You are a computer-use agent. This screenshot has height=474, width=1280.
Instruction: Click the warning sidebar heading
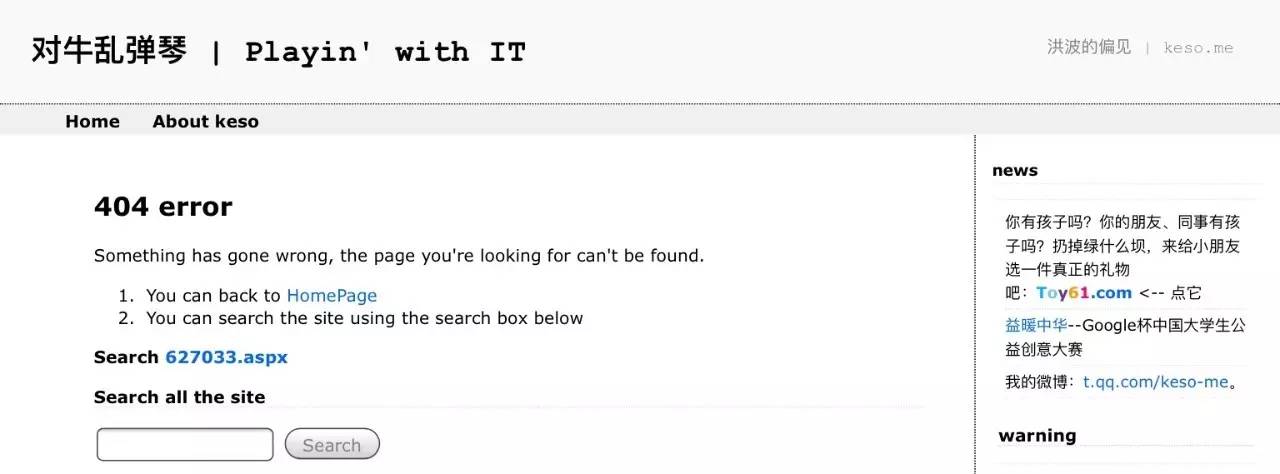point(1037,435)
